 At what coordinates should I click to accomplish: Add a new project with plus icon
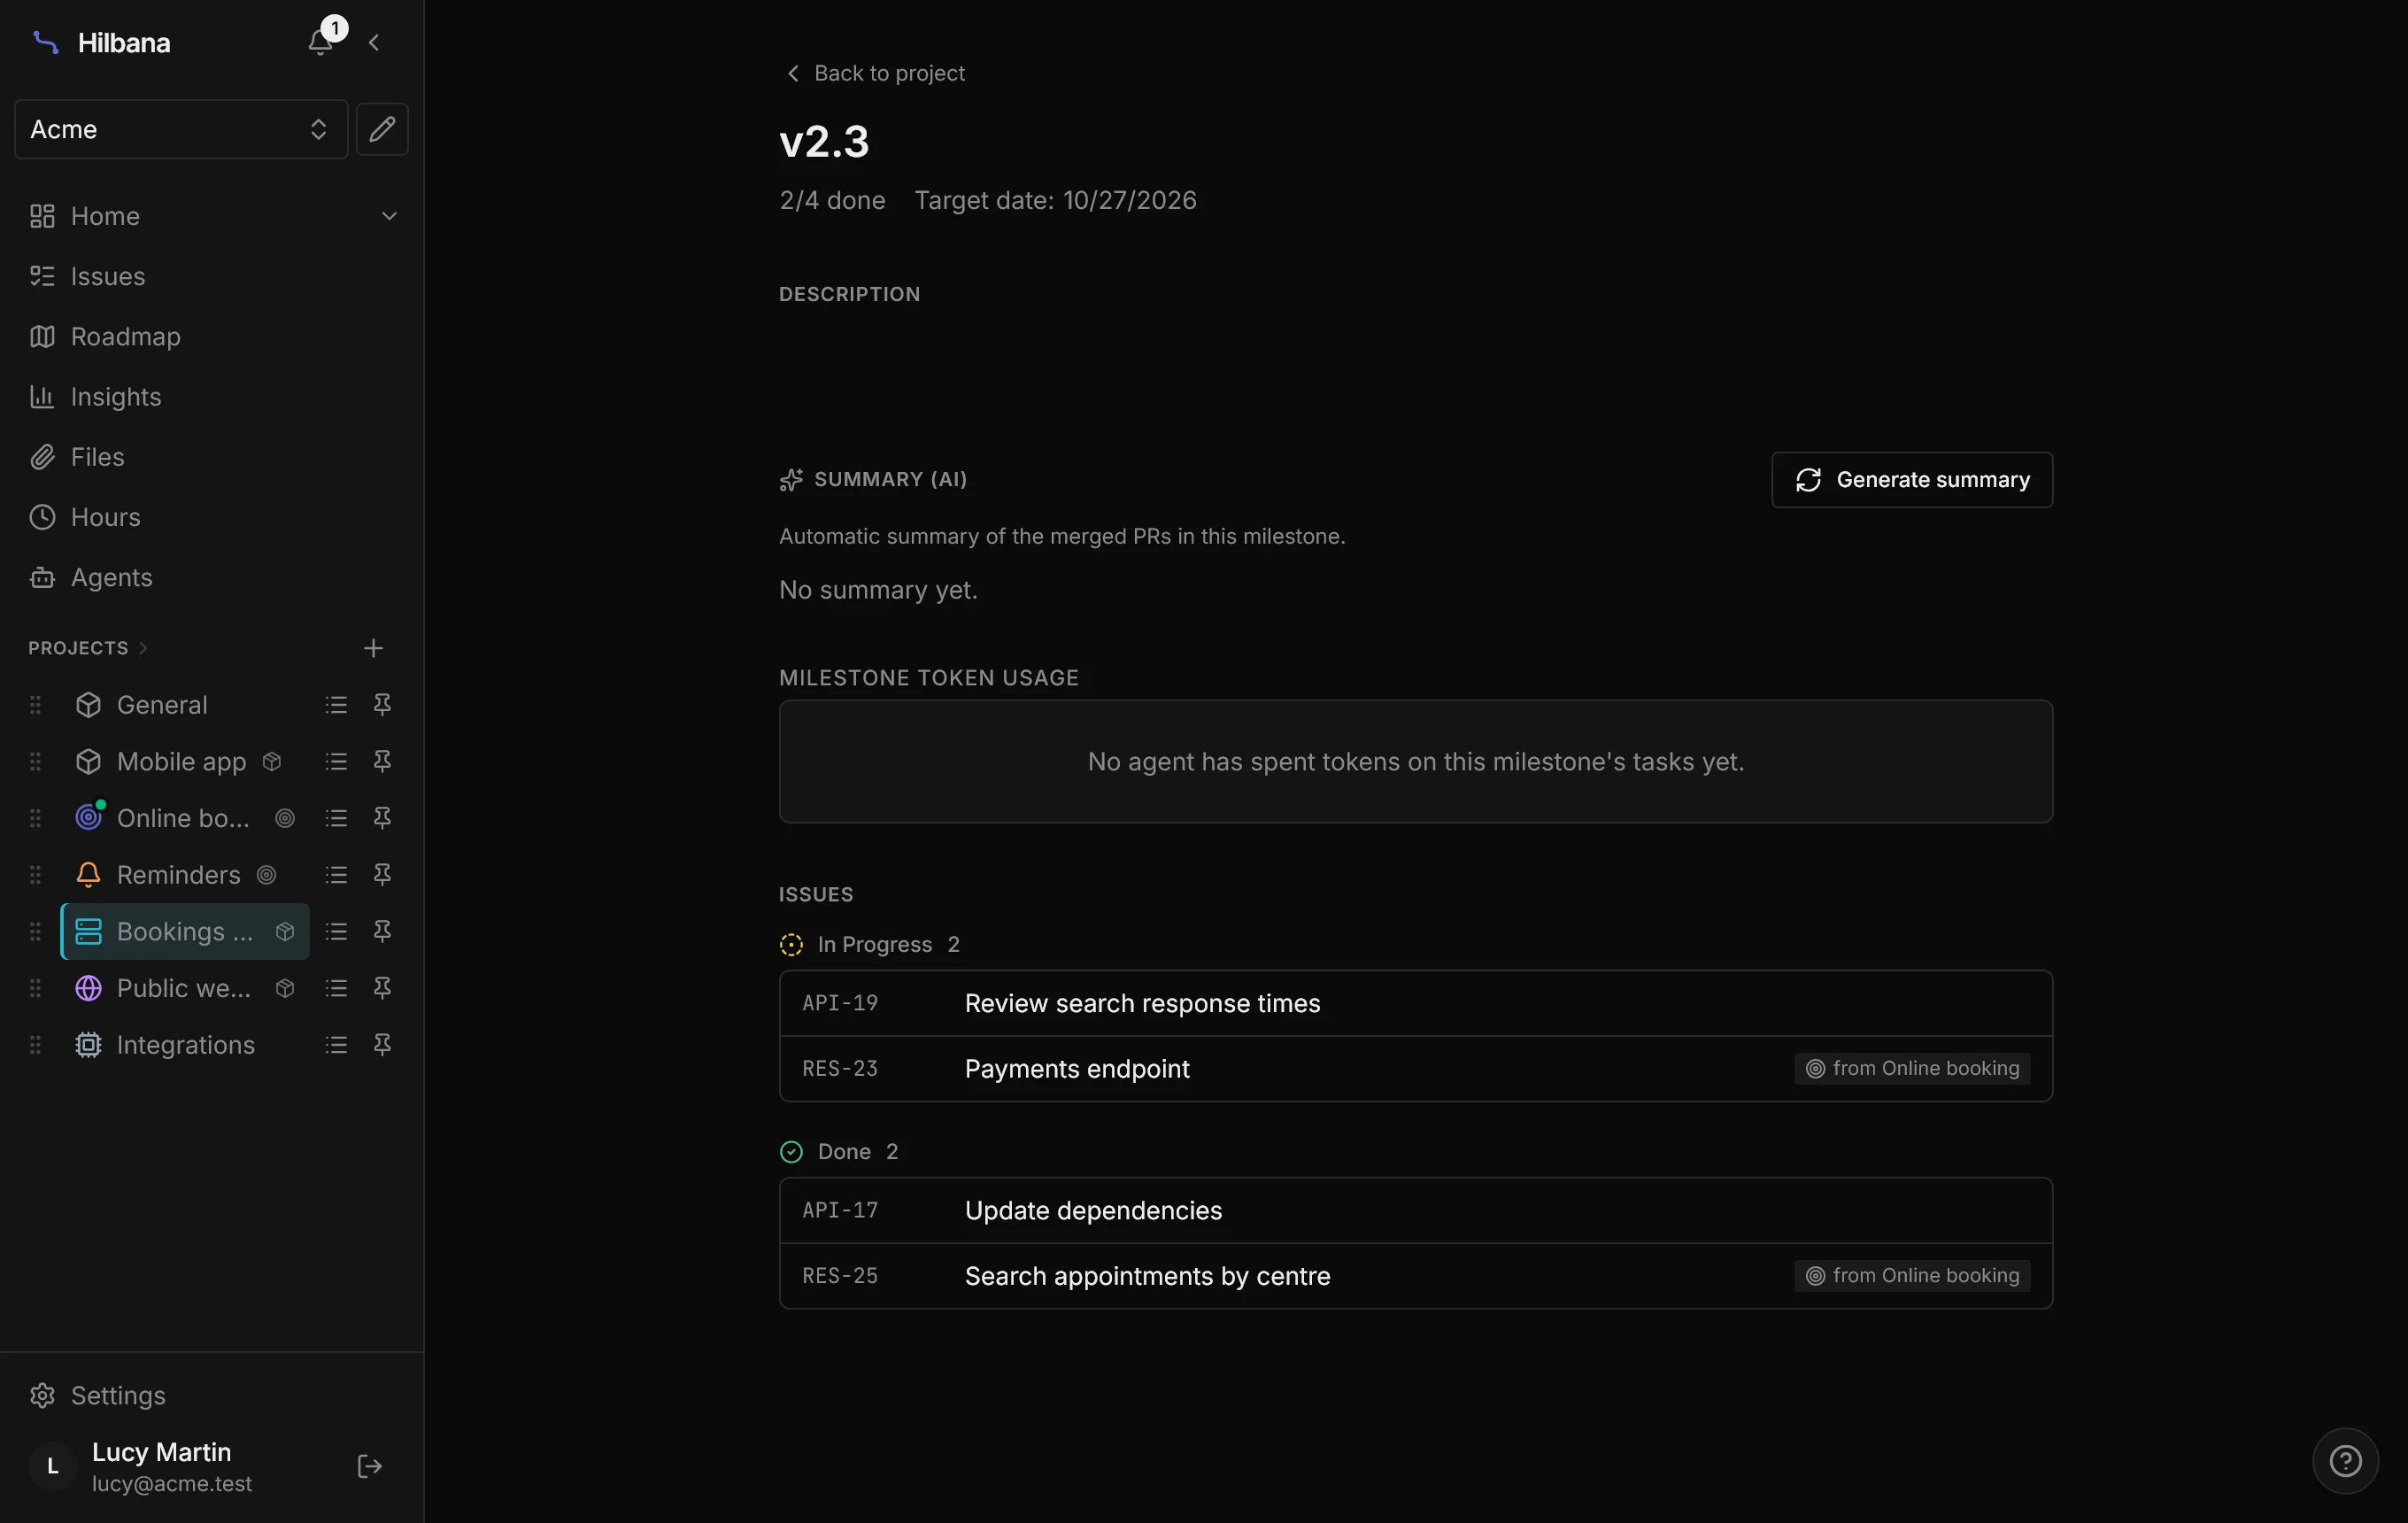coord(373,648)
